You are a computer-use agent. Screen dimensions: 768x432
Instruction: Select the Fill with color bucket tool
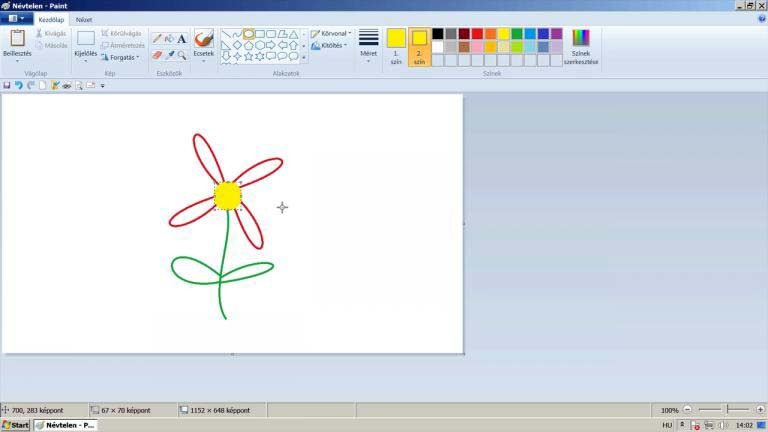[169, 39]
